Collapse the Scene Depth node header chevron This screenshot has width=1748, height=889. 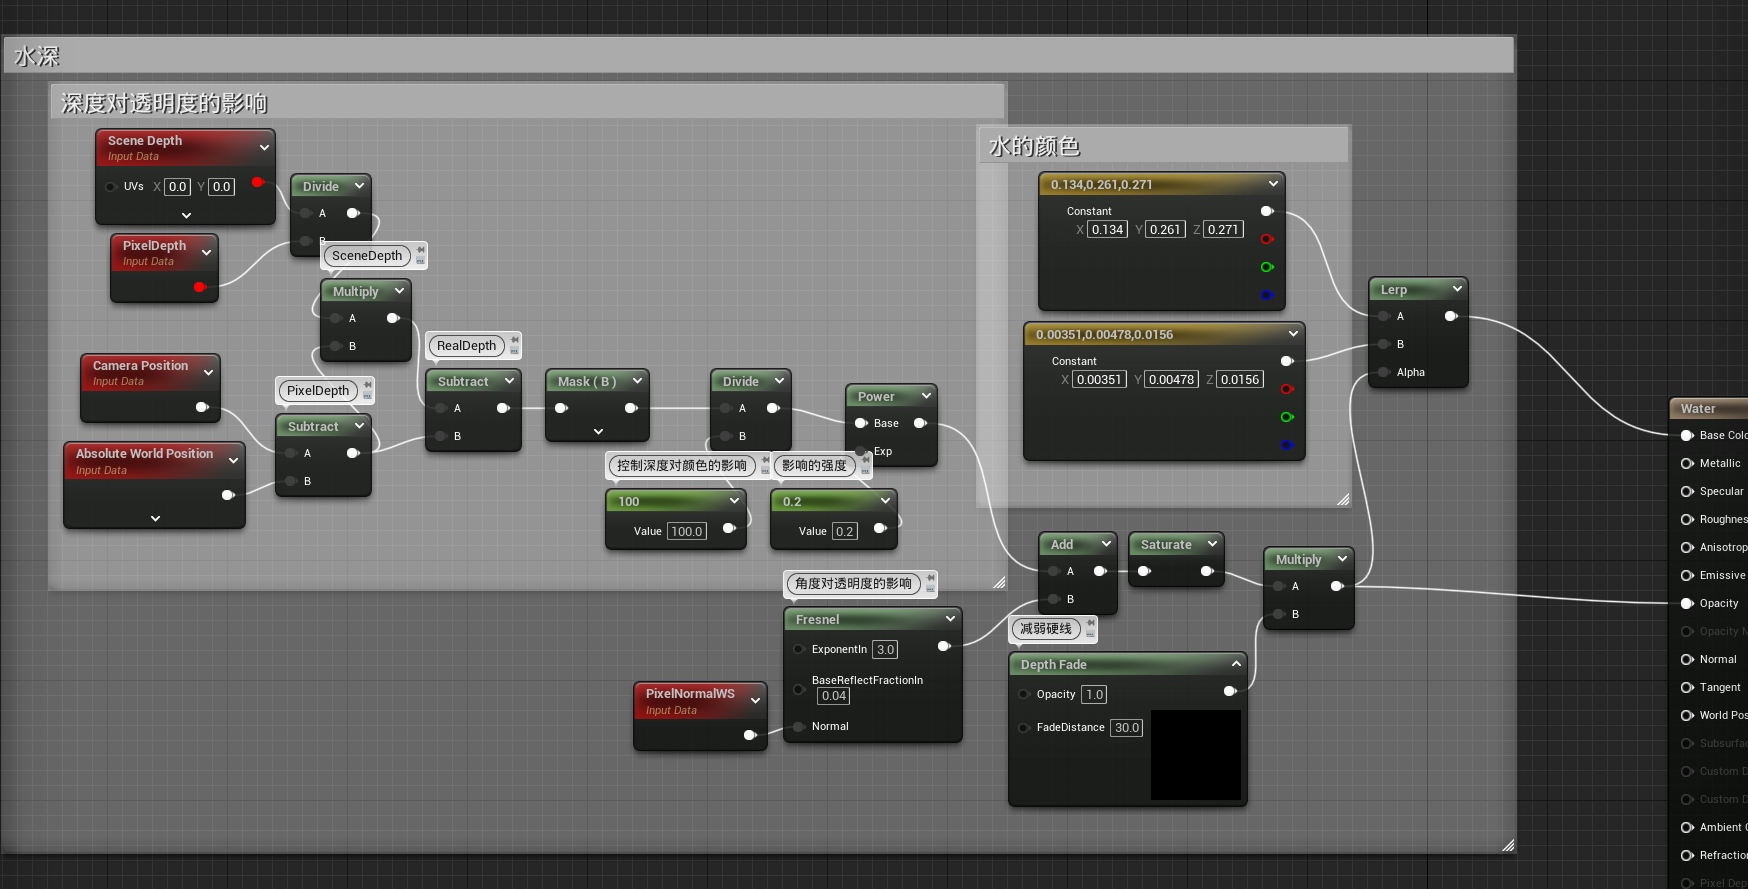(264, 147)
